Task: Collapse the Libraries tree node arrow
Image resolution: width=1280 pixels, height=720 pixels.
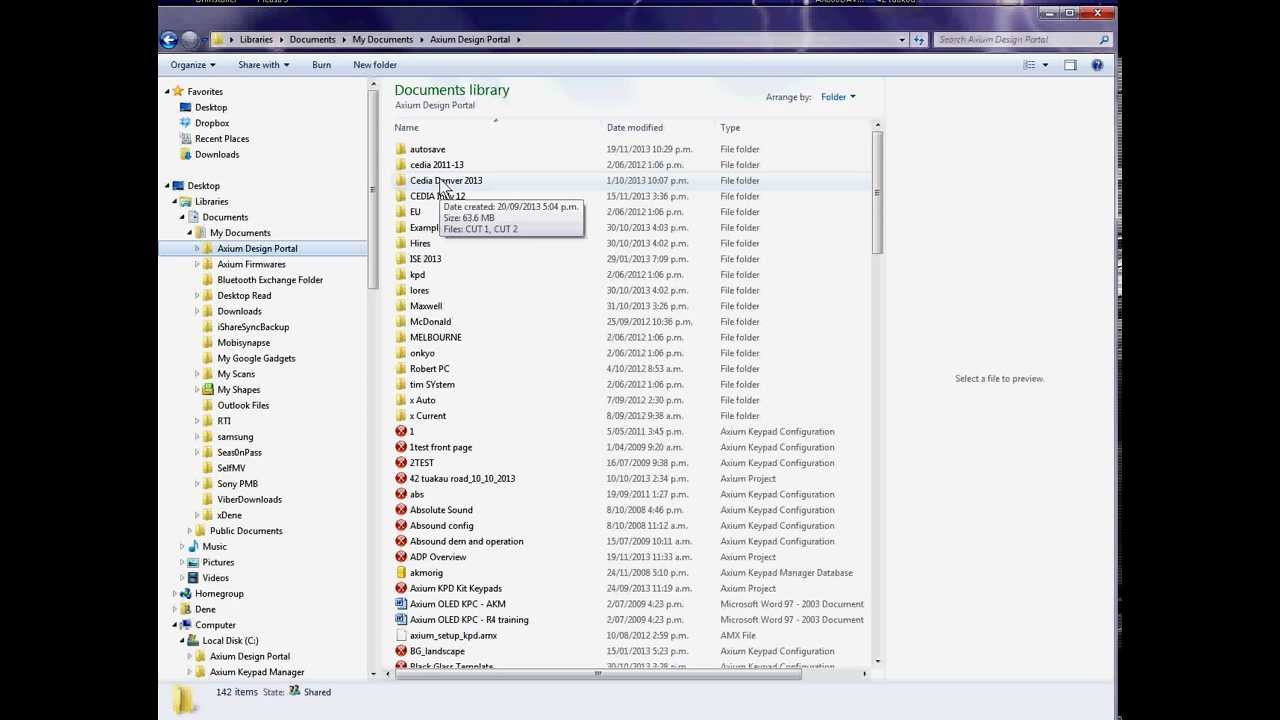Action: tap(175, 201)
